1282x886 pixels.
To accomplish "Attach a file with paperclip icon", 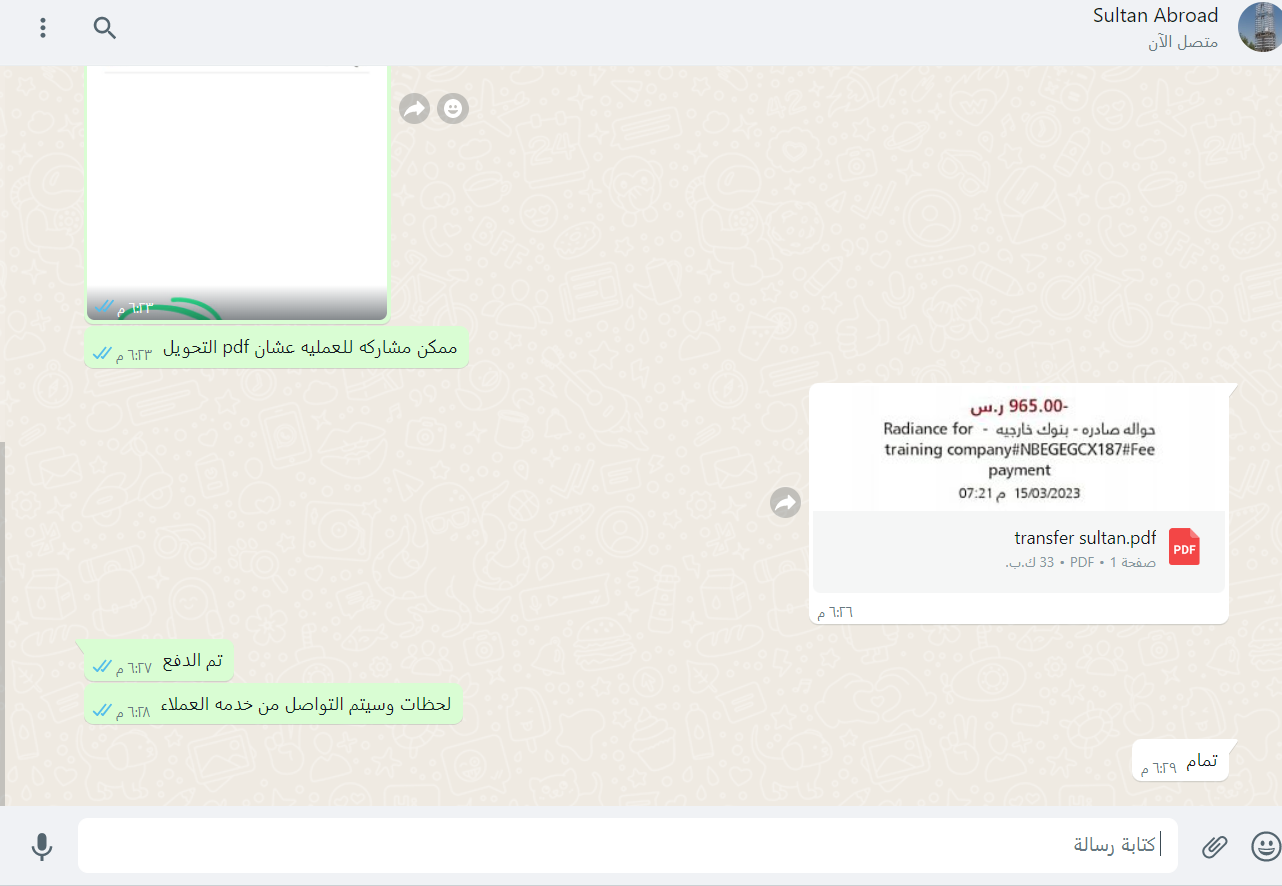I will point(1214,847).
